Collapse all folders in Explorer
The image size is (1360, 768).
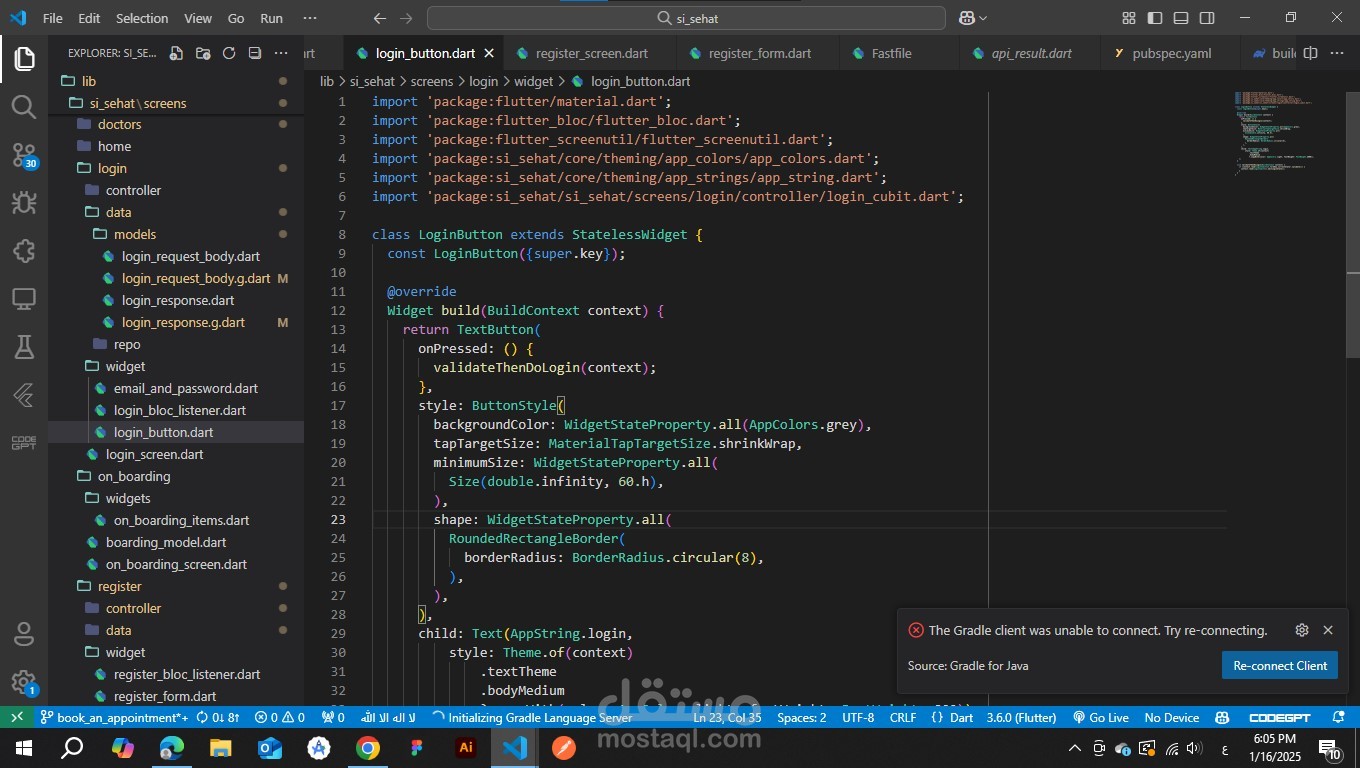255,53
